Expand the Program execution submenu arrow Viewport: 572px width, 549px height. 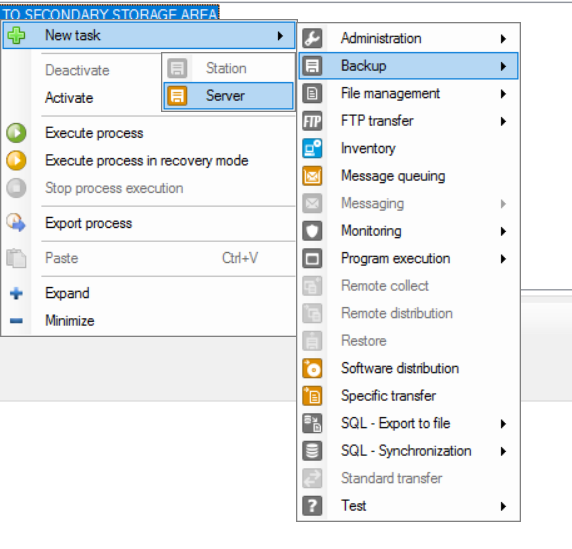click(503, 259)
